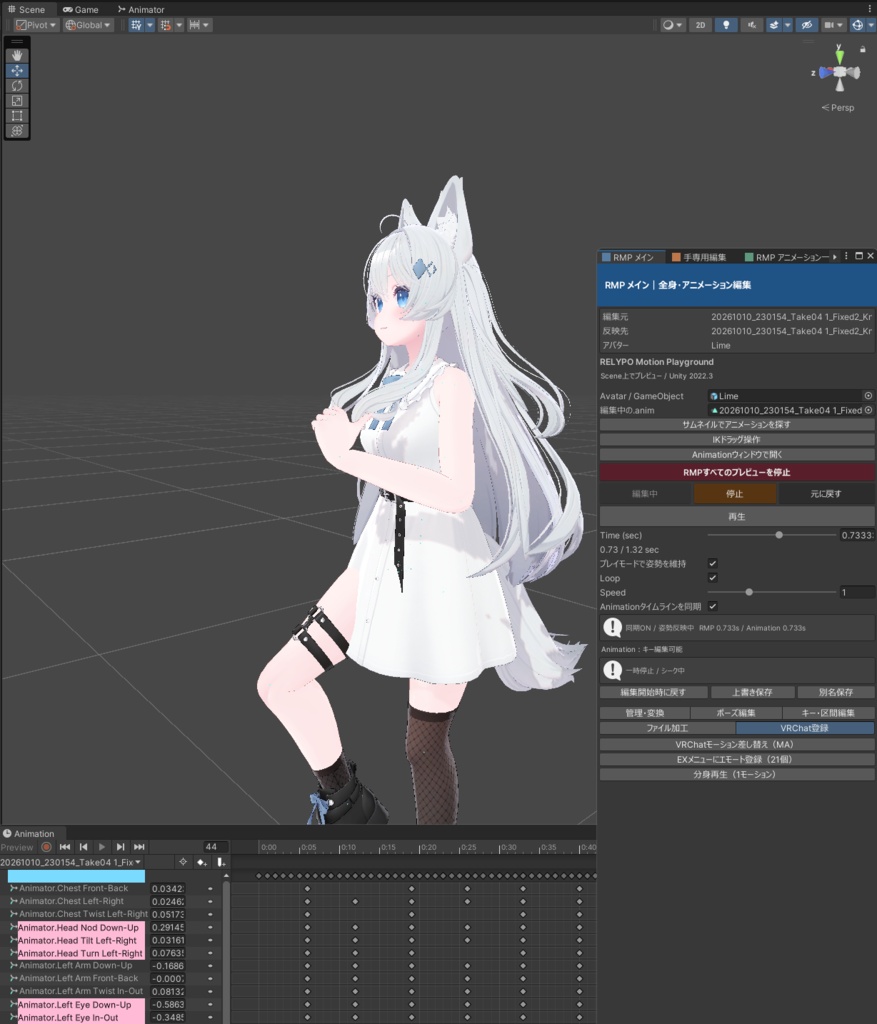Toggle hidden objects visibility eye icon
Viewport: 877px width, 1024px height.
point(807,25)
